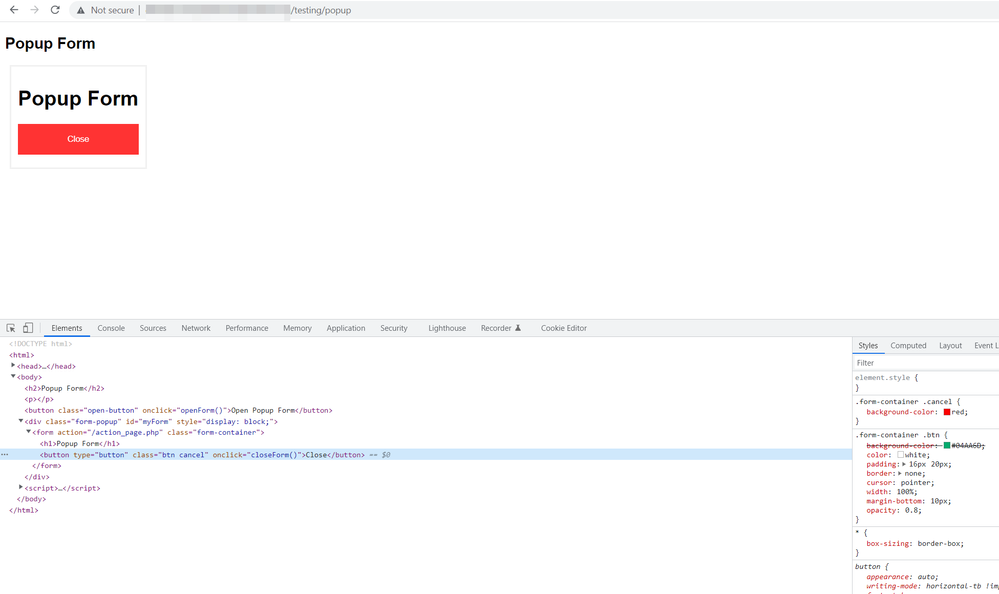Toggle the device toolbar icon

[28, 328]
